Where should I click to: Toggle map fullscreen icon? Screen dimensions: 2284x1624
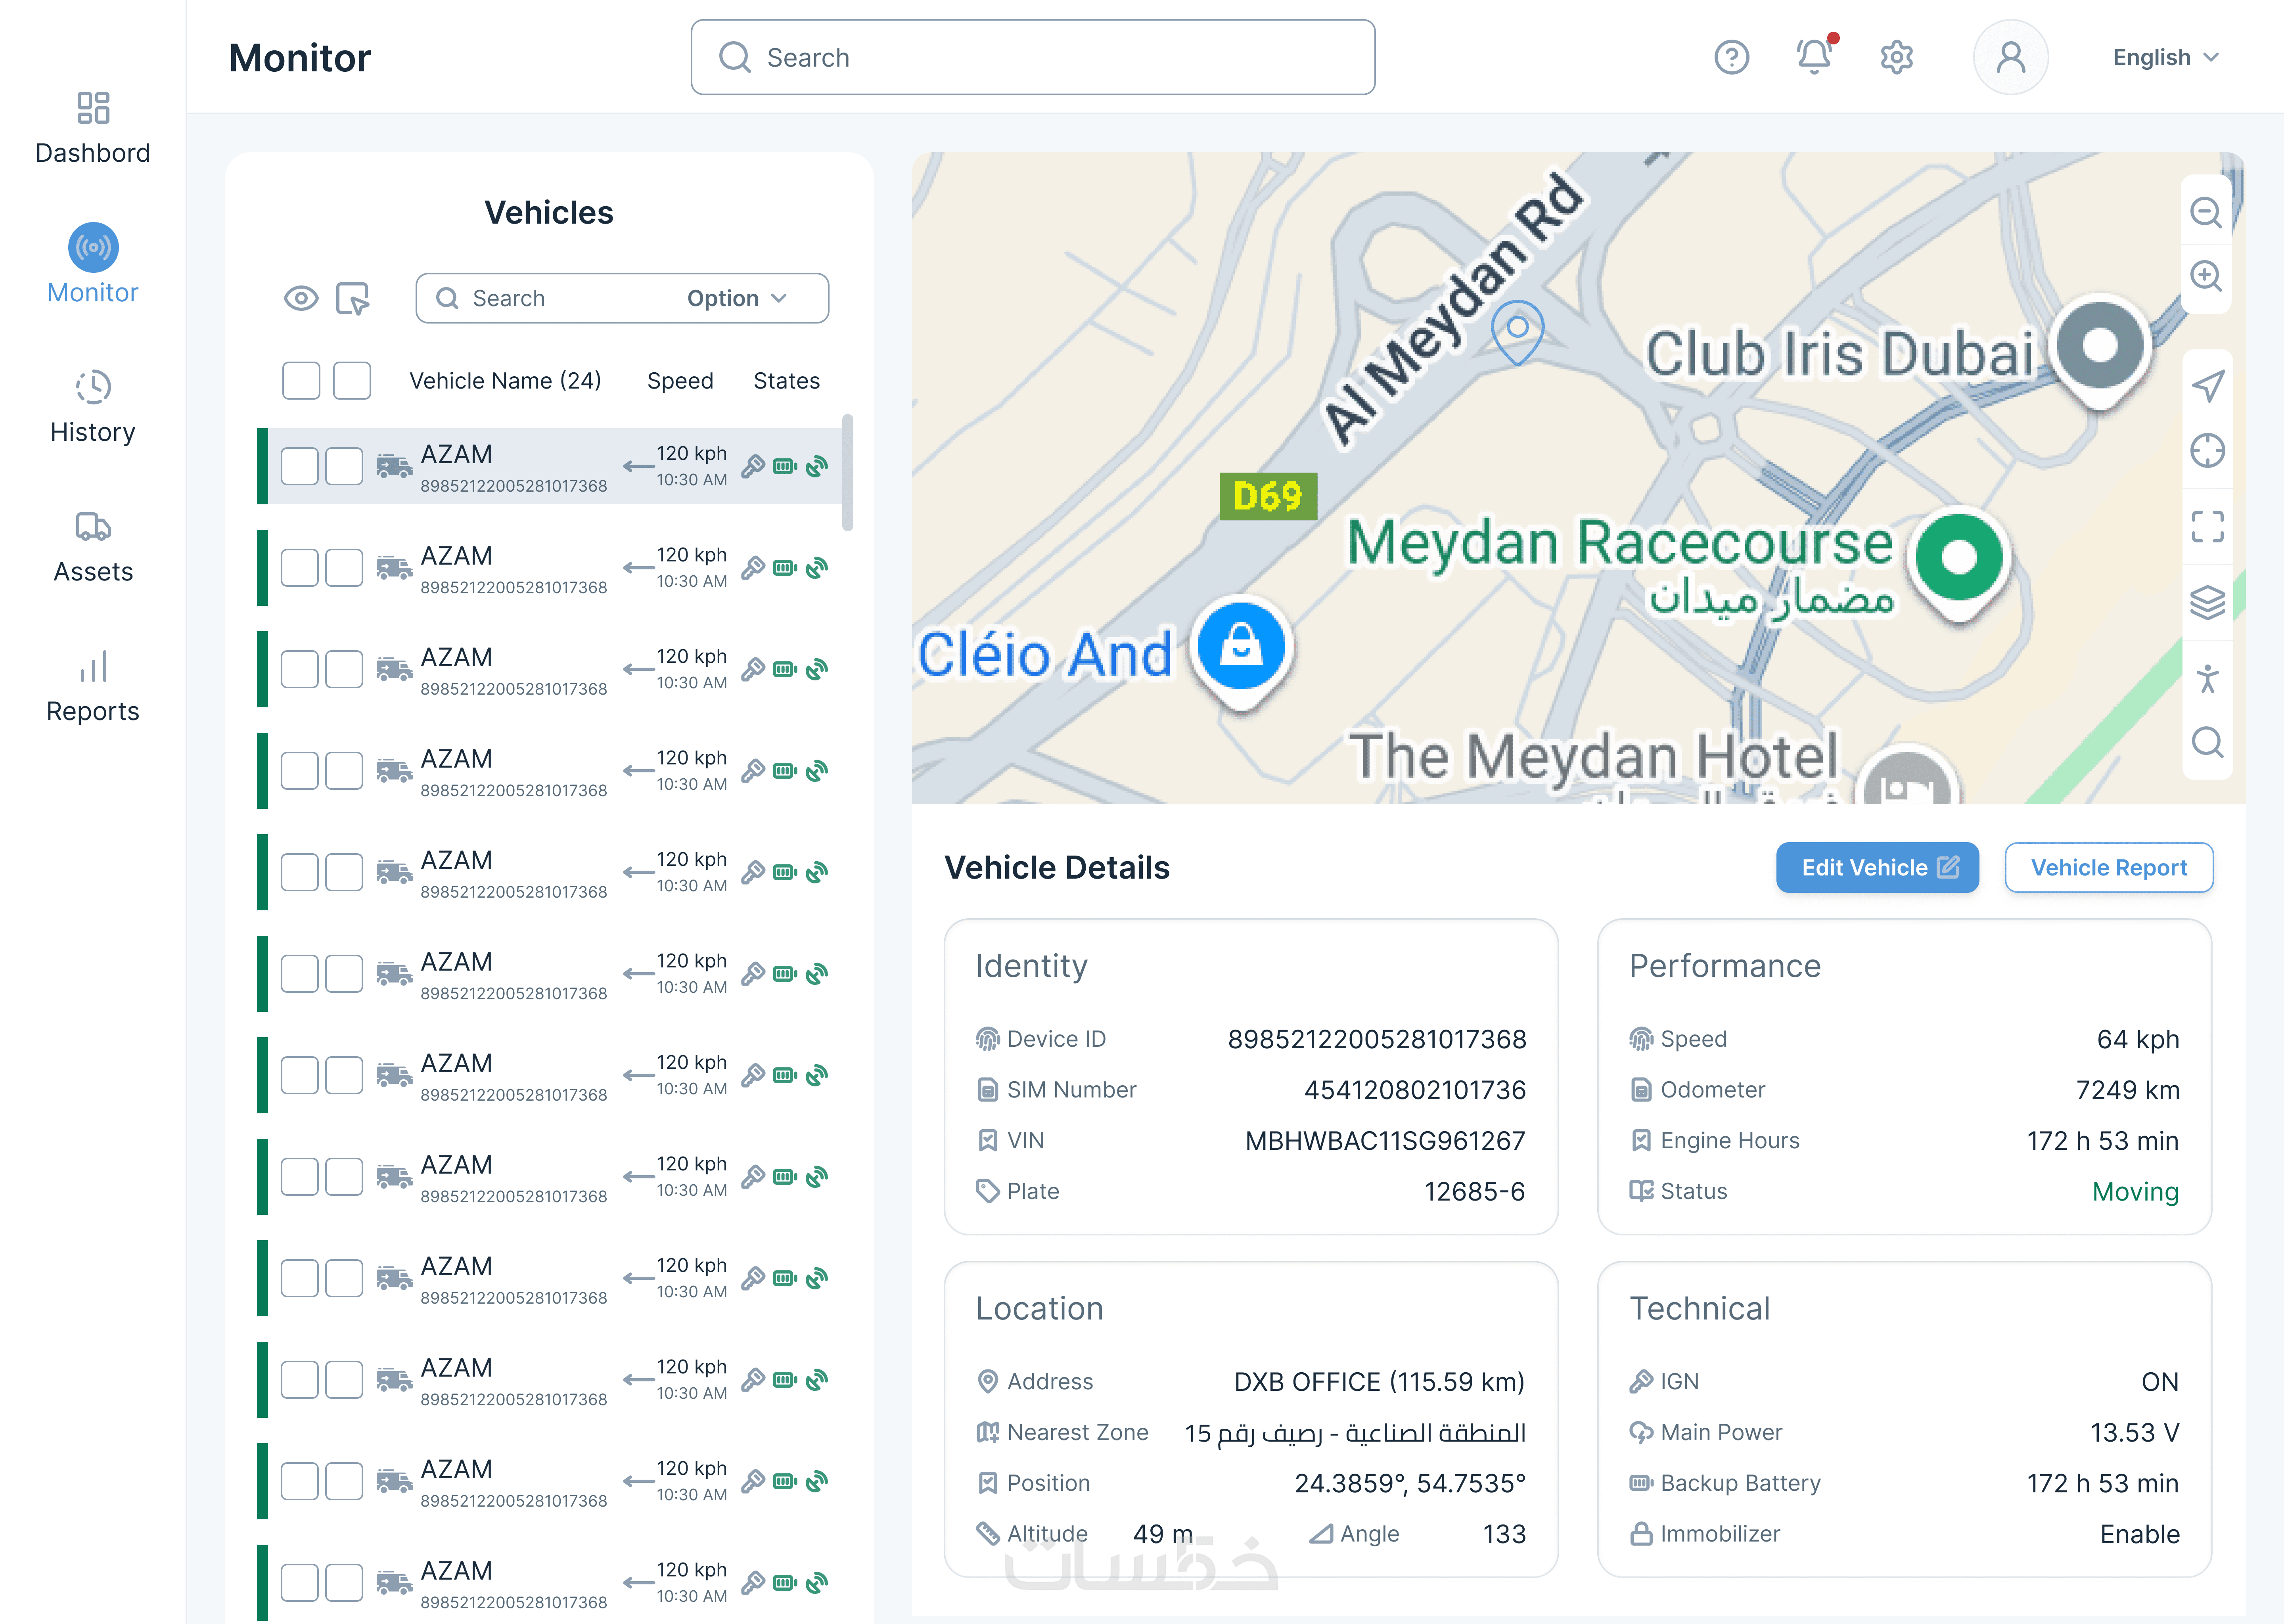pyautogui.click(x=2207, y=526)
